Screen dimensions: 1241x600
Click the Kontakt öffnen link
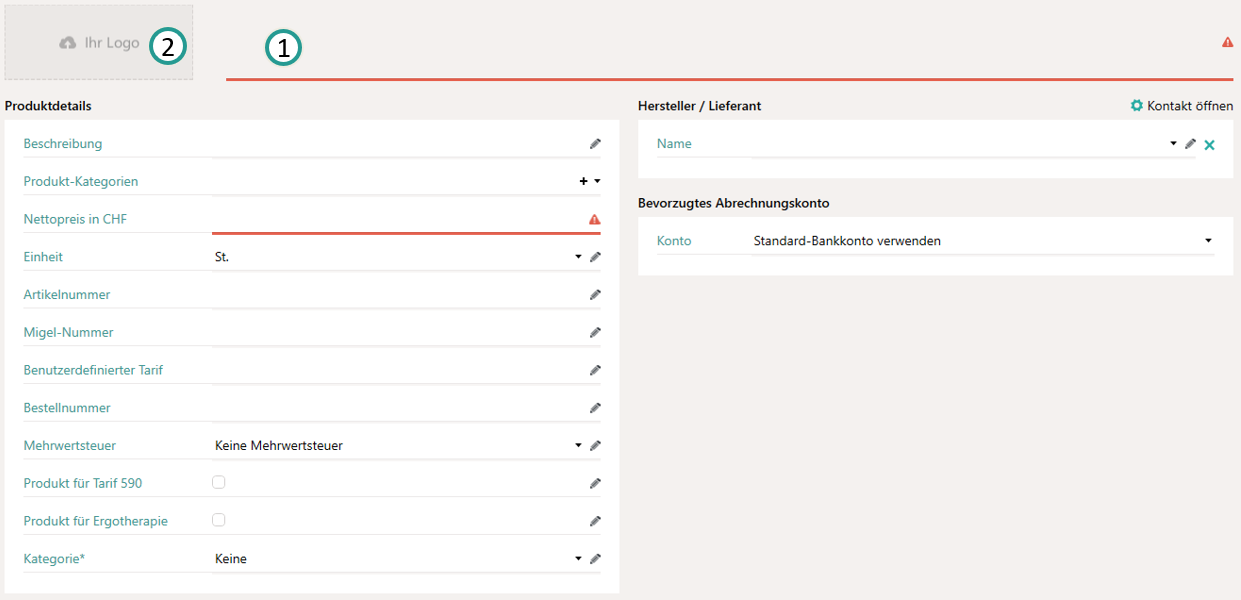(x=1181, y=106)
